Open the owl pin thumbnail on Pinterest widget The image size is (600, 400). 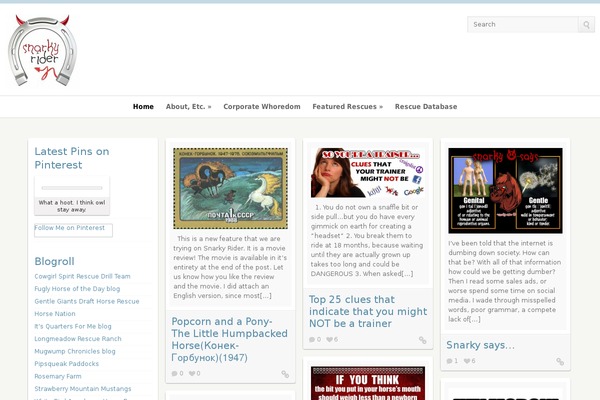(x=72, y=196)
